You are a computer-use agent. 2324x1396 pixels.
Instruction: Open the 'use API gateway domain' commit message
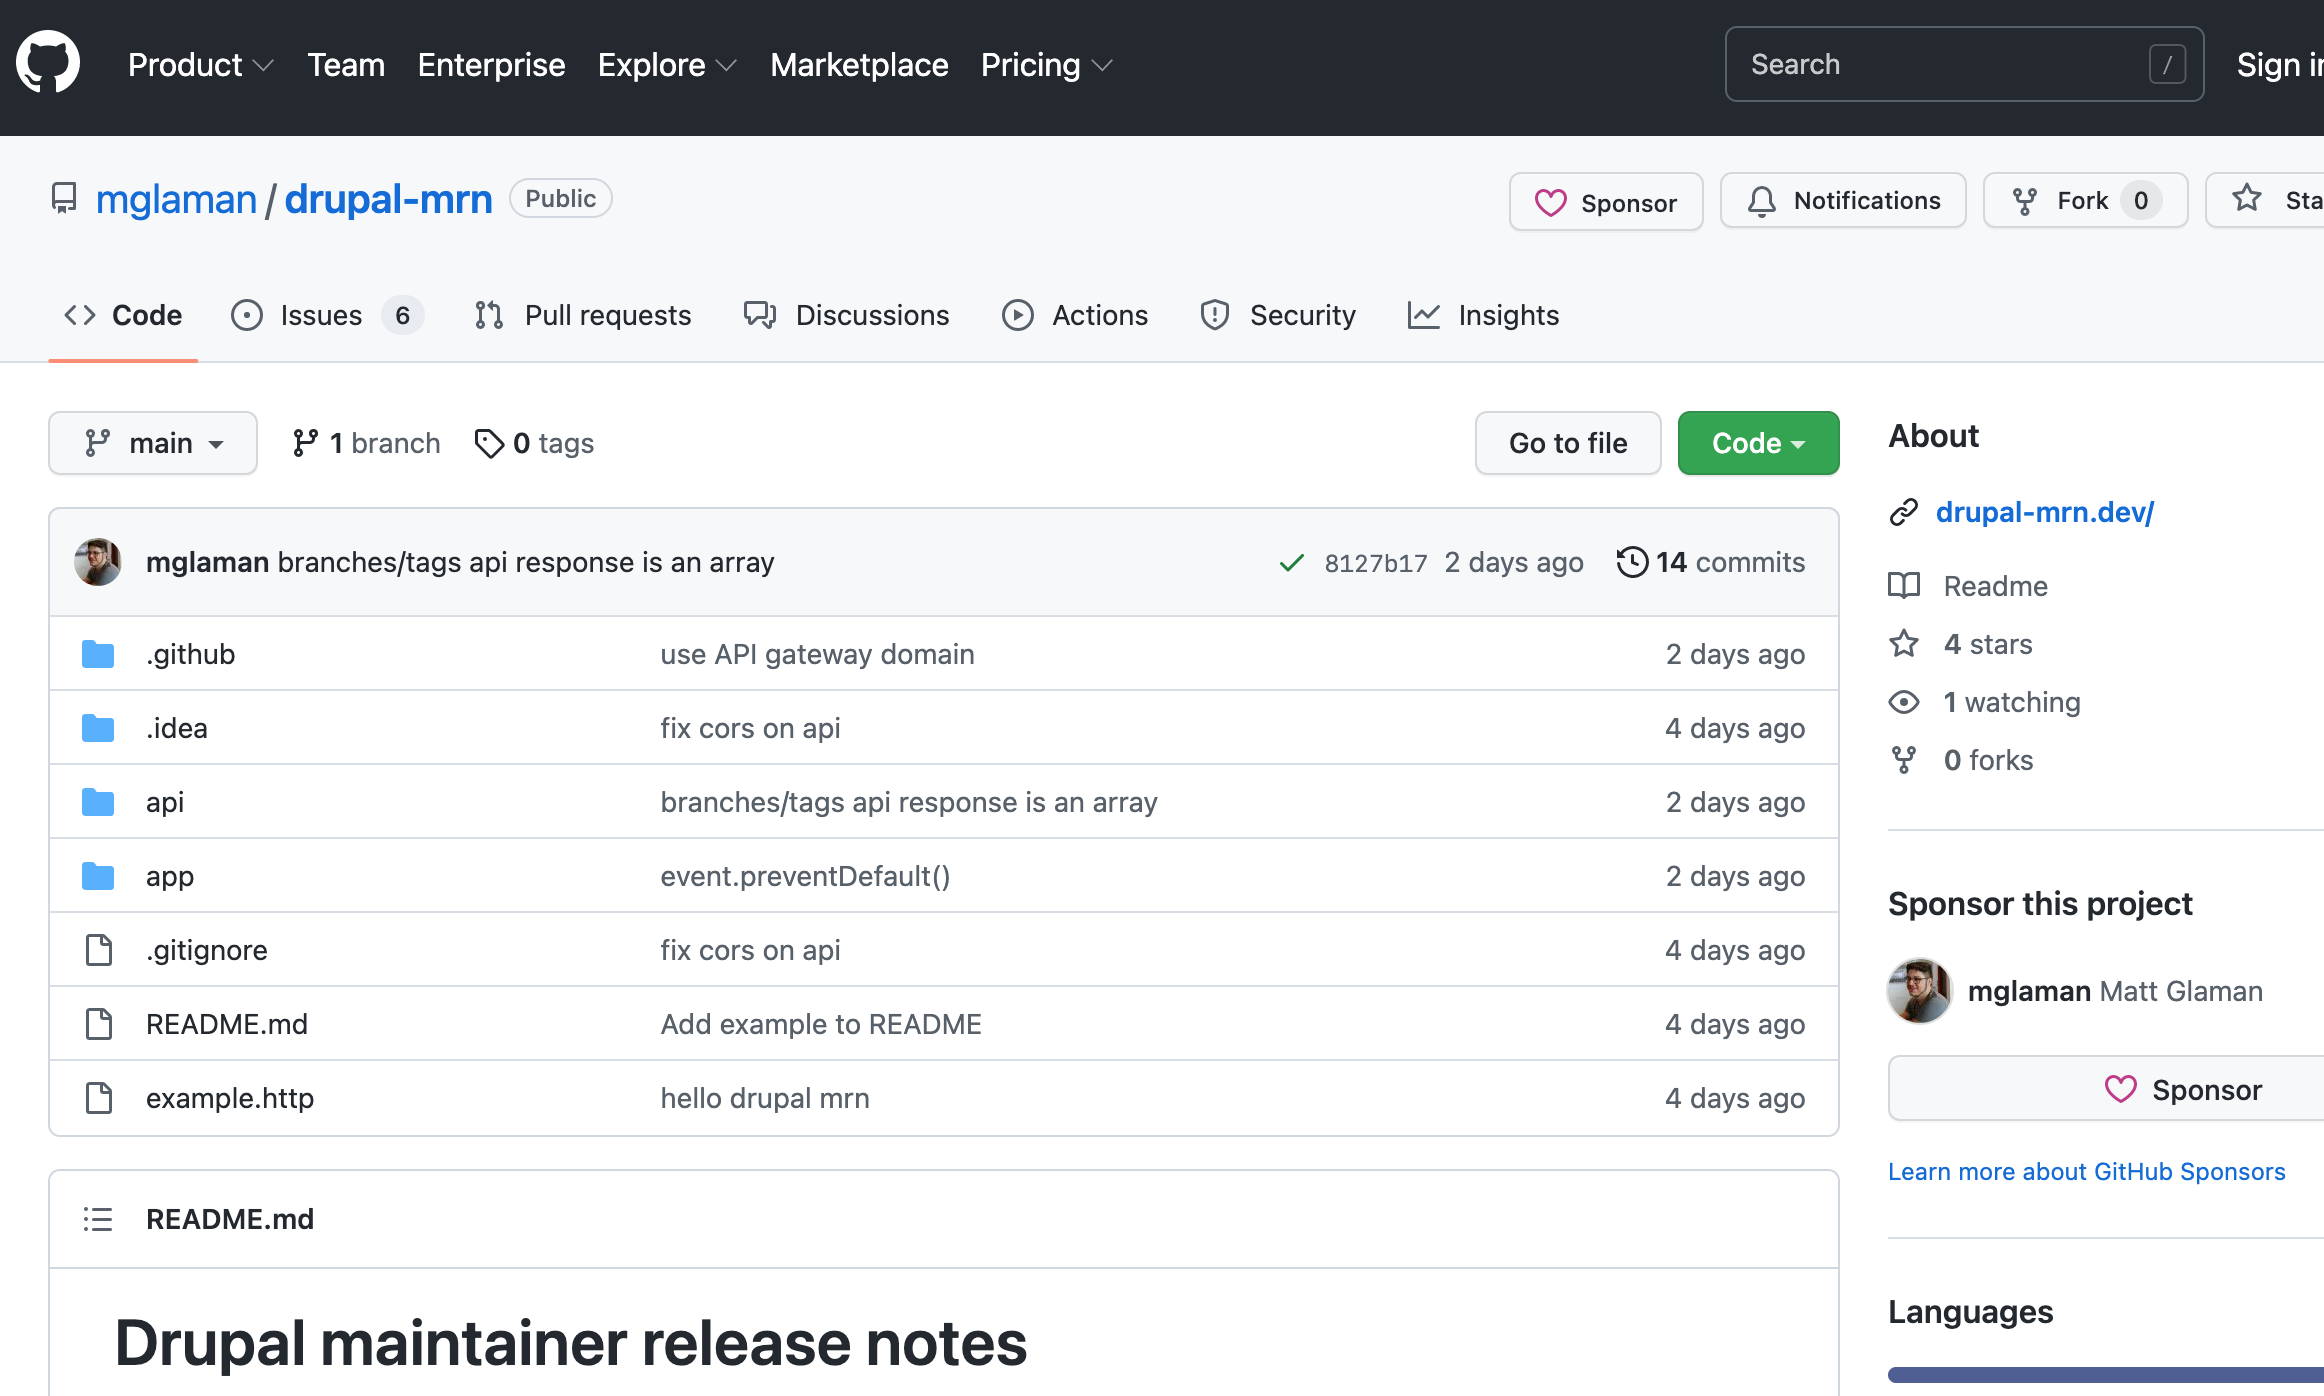817,654
